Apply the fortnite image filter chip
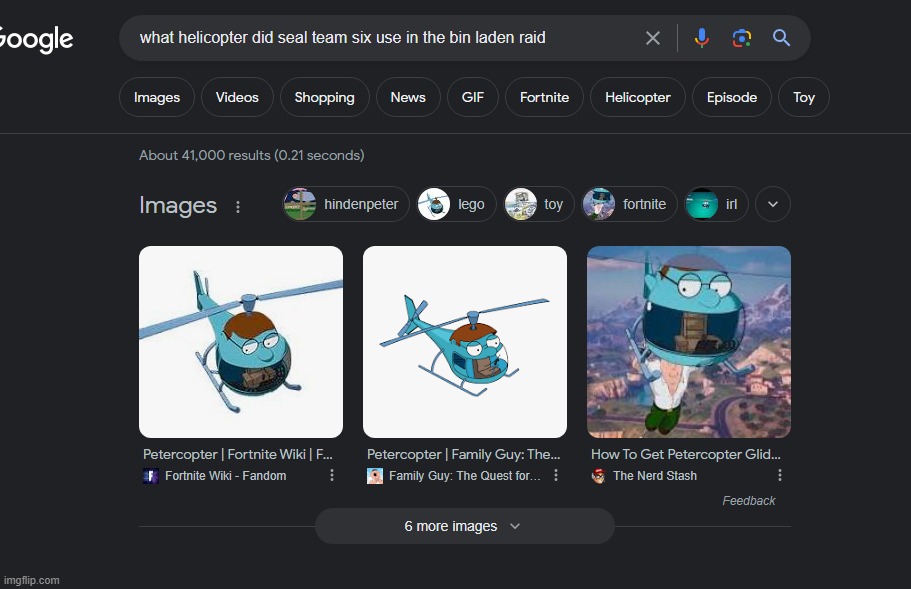911x589 pixels. click(x=628, y=204)
